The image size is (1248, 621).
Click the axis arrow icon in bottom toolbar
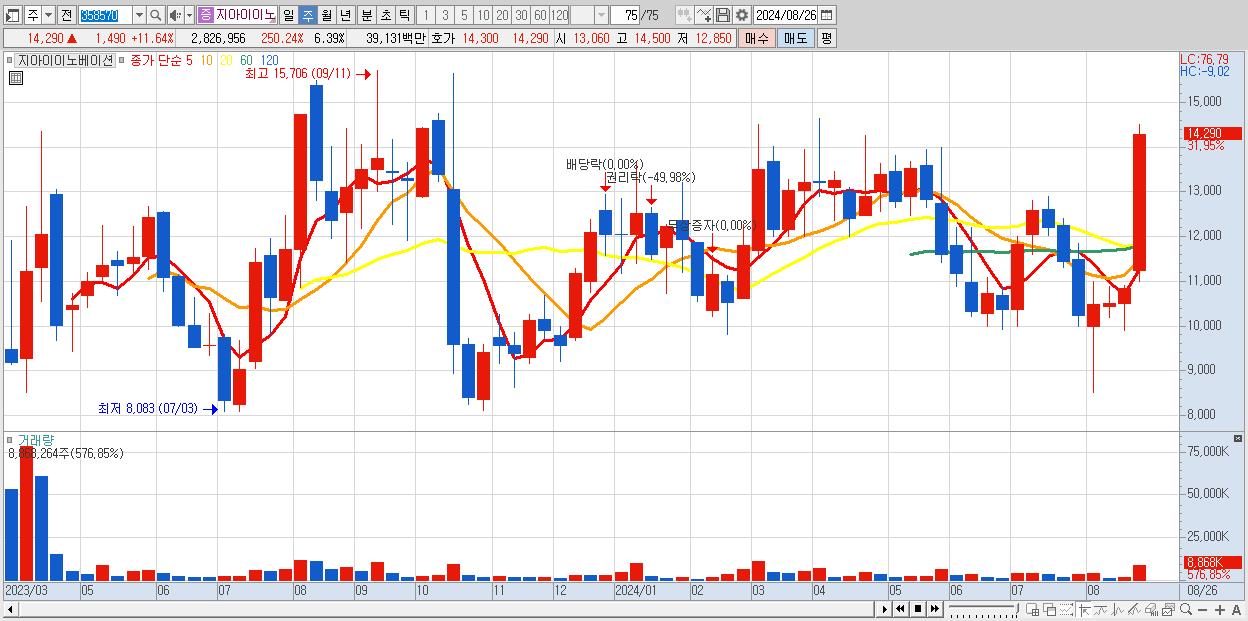pyautogui.click(x=1084, y=609)
